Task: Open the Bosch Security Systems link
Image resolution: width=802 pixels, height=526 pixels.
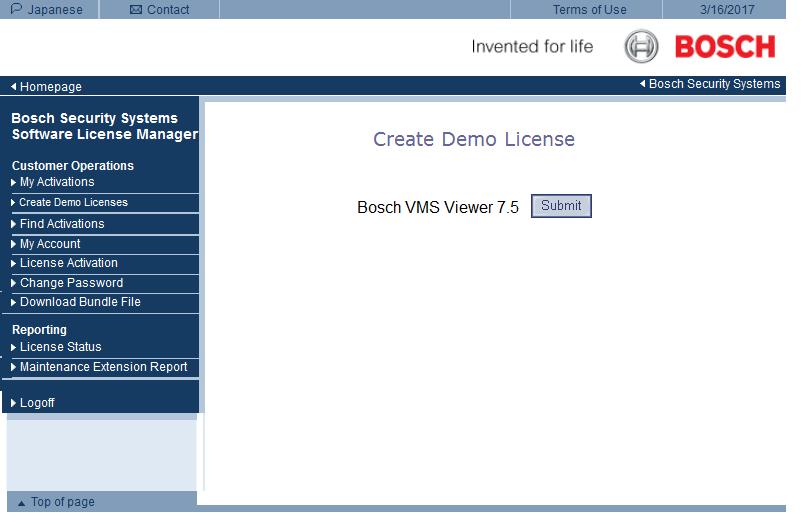Action: [714, 84]
